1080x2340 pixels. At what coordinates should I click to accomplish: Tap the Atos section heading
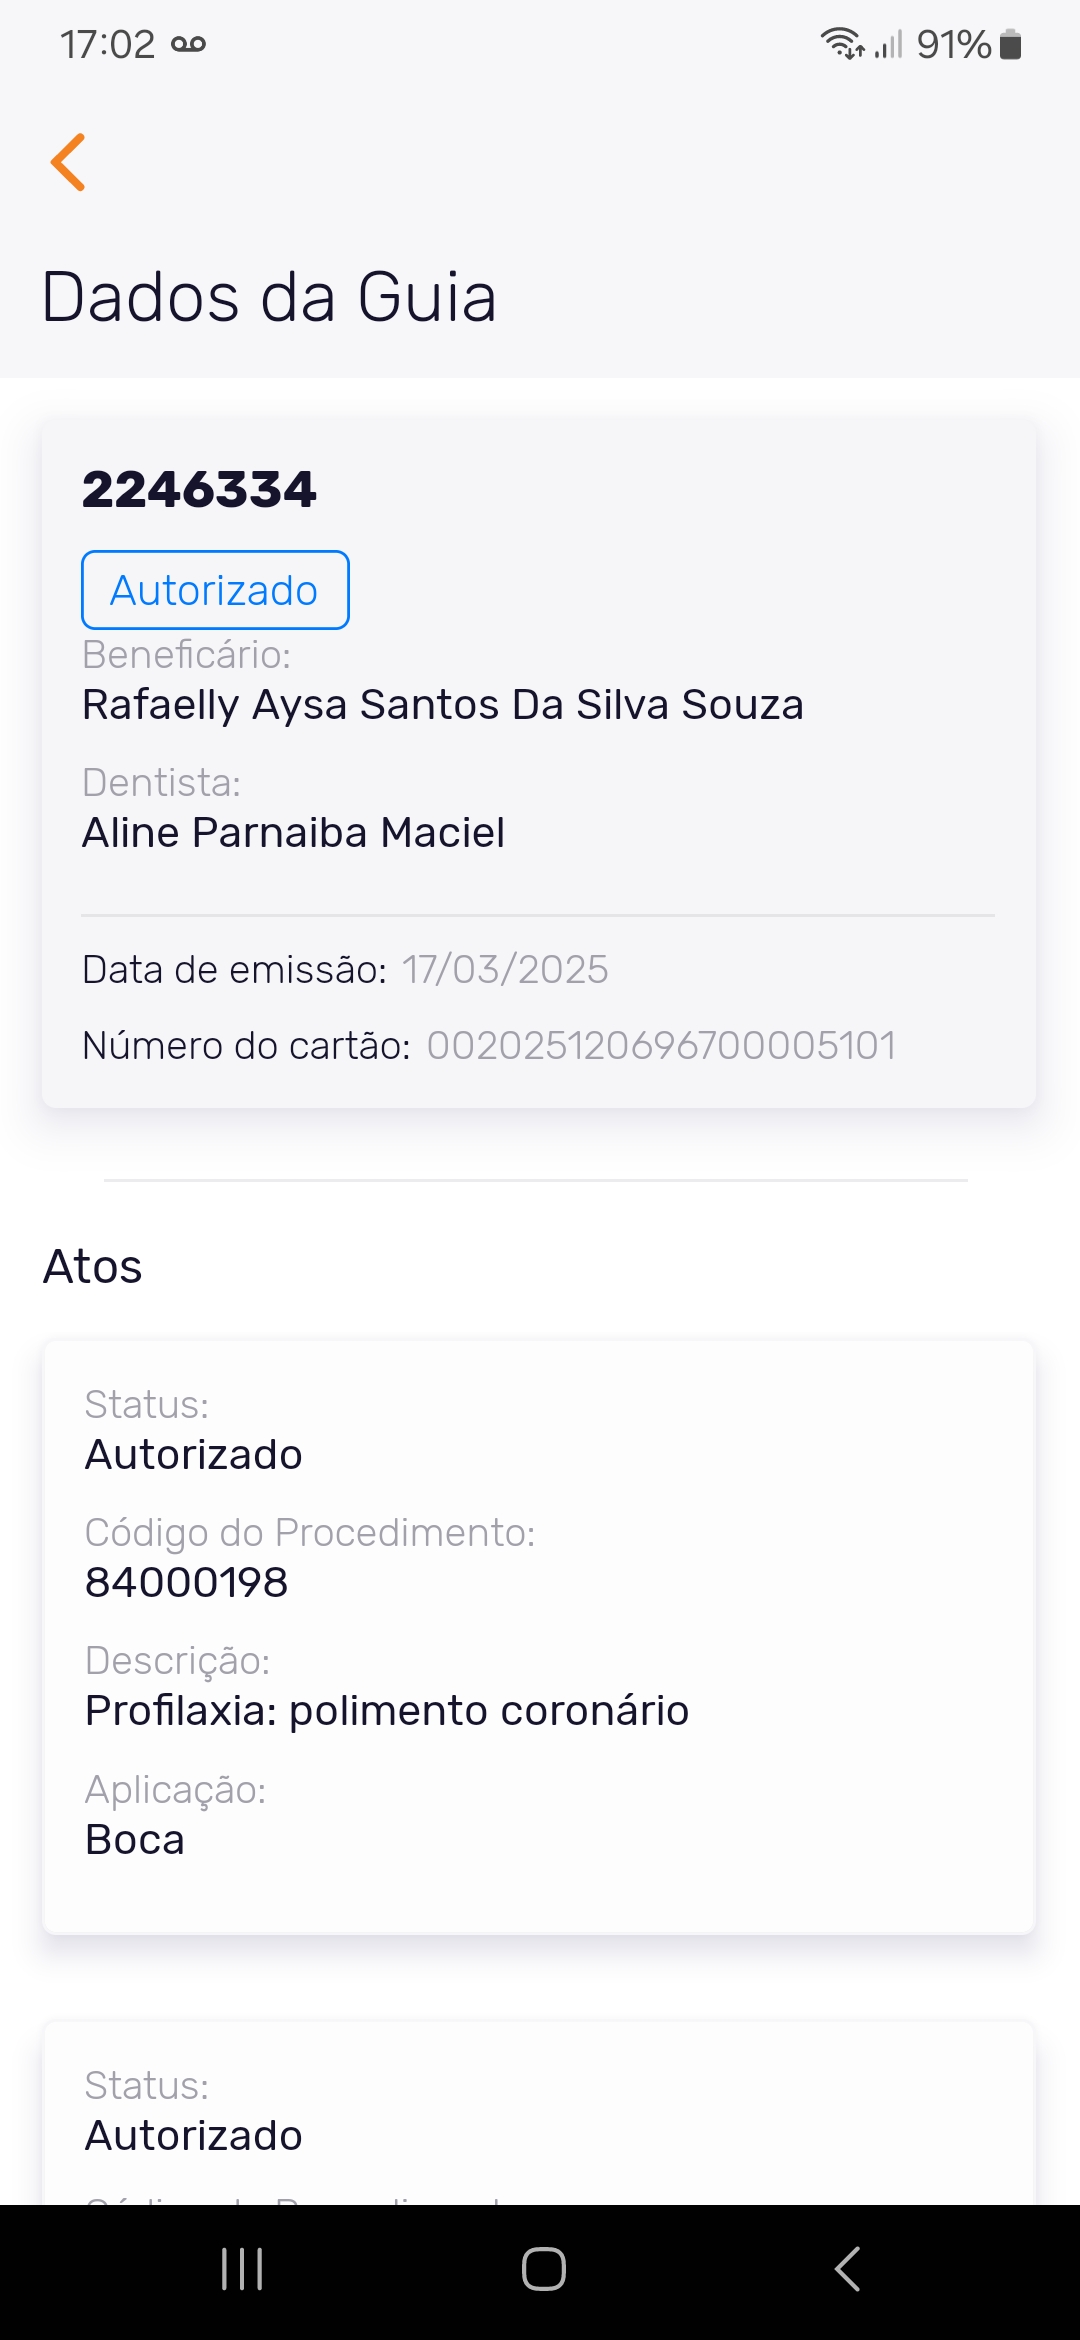coord(93,1267)
